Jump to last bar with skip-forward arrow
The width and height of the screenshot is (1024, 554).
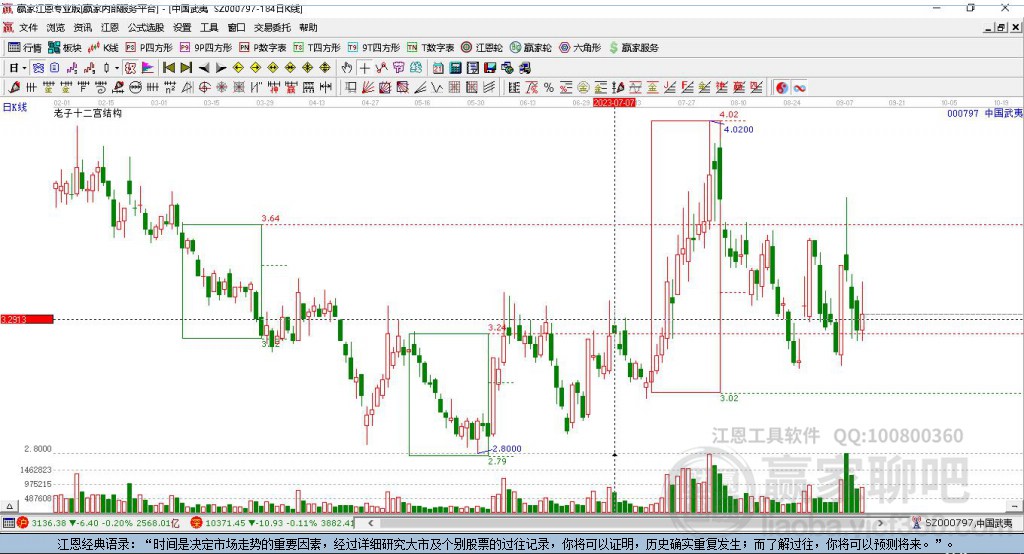(186, 67)
